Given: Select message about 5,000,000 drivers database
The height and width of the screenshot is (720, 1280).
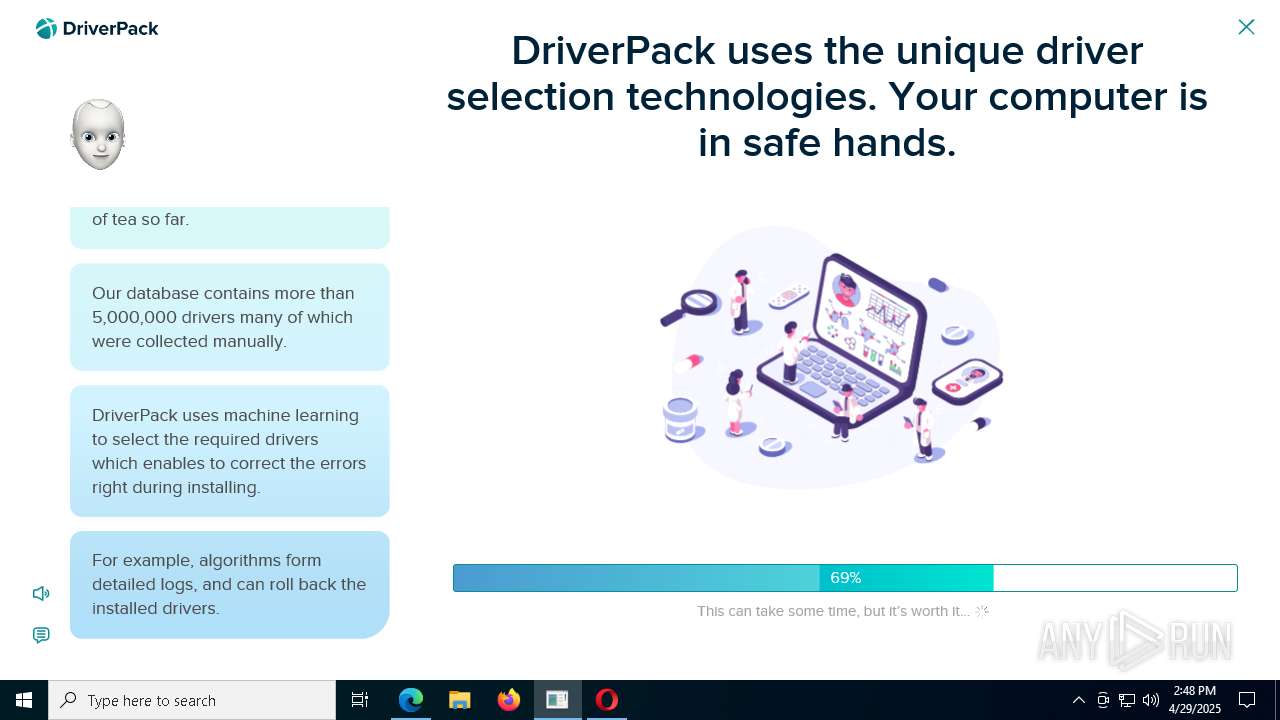Looking at the screenshot, I should pos(229,317).
